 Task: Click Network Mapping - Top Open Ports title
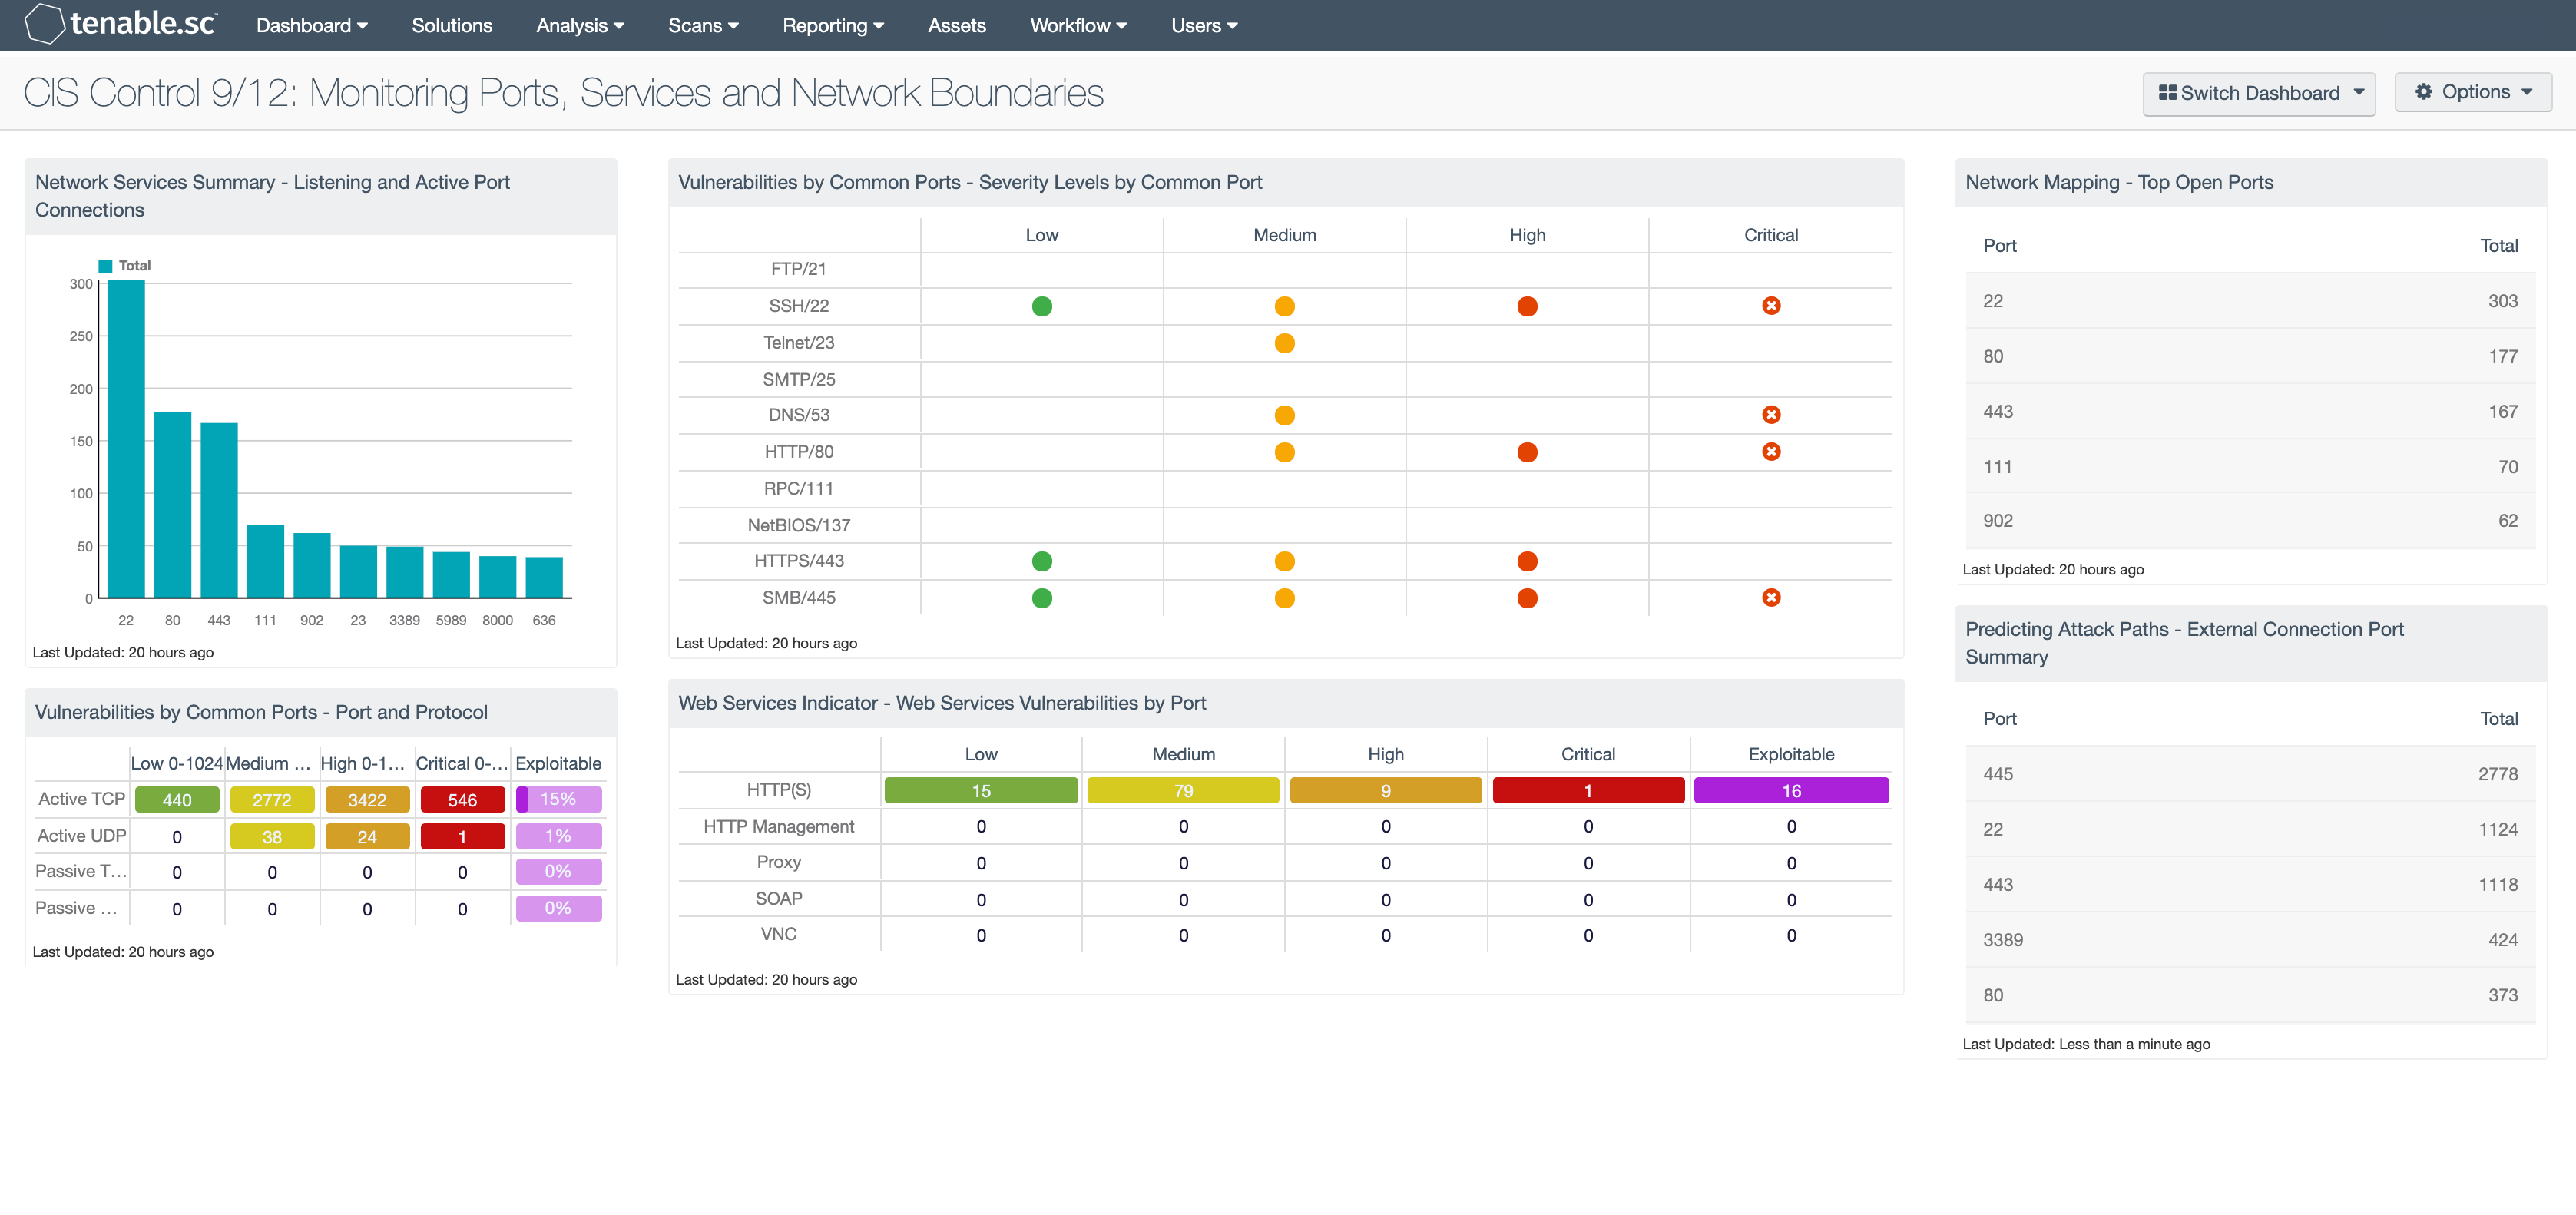coord(2119,182)
